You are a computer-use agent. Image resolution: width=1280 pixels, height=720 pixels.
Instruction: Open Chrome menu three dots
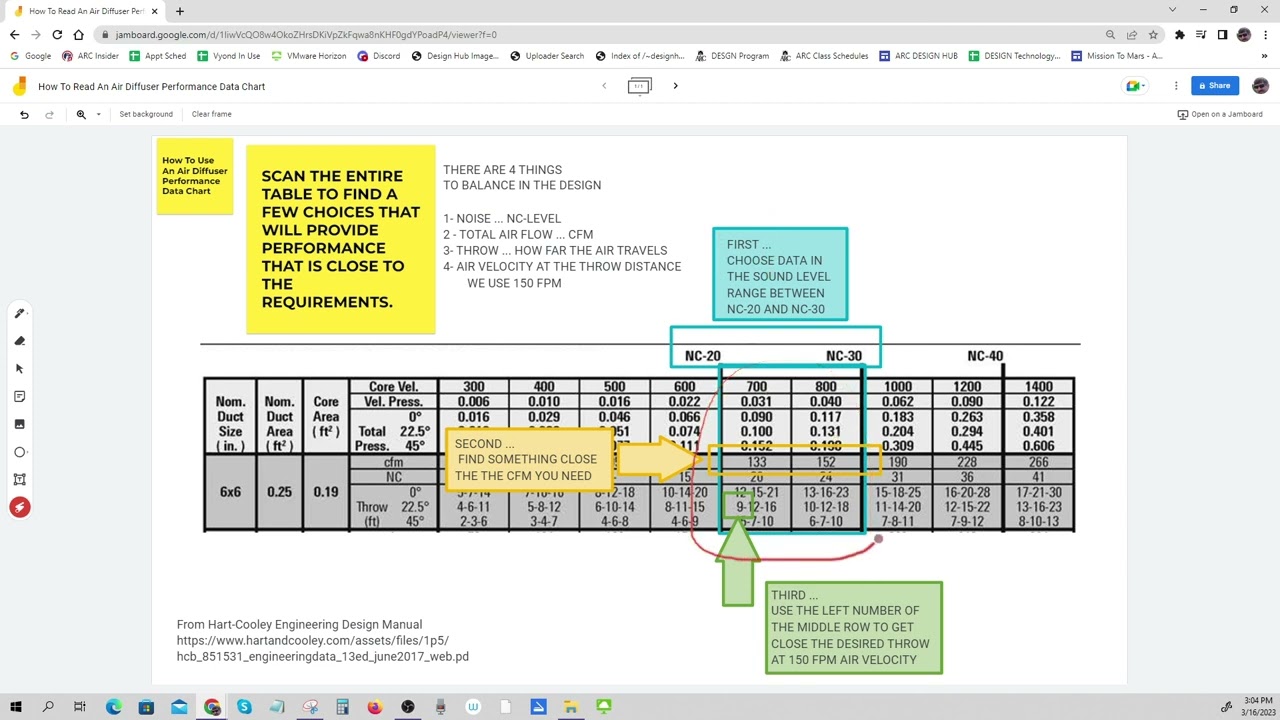[1266, 35]
